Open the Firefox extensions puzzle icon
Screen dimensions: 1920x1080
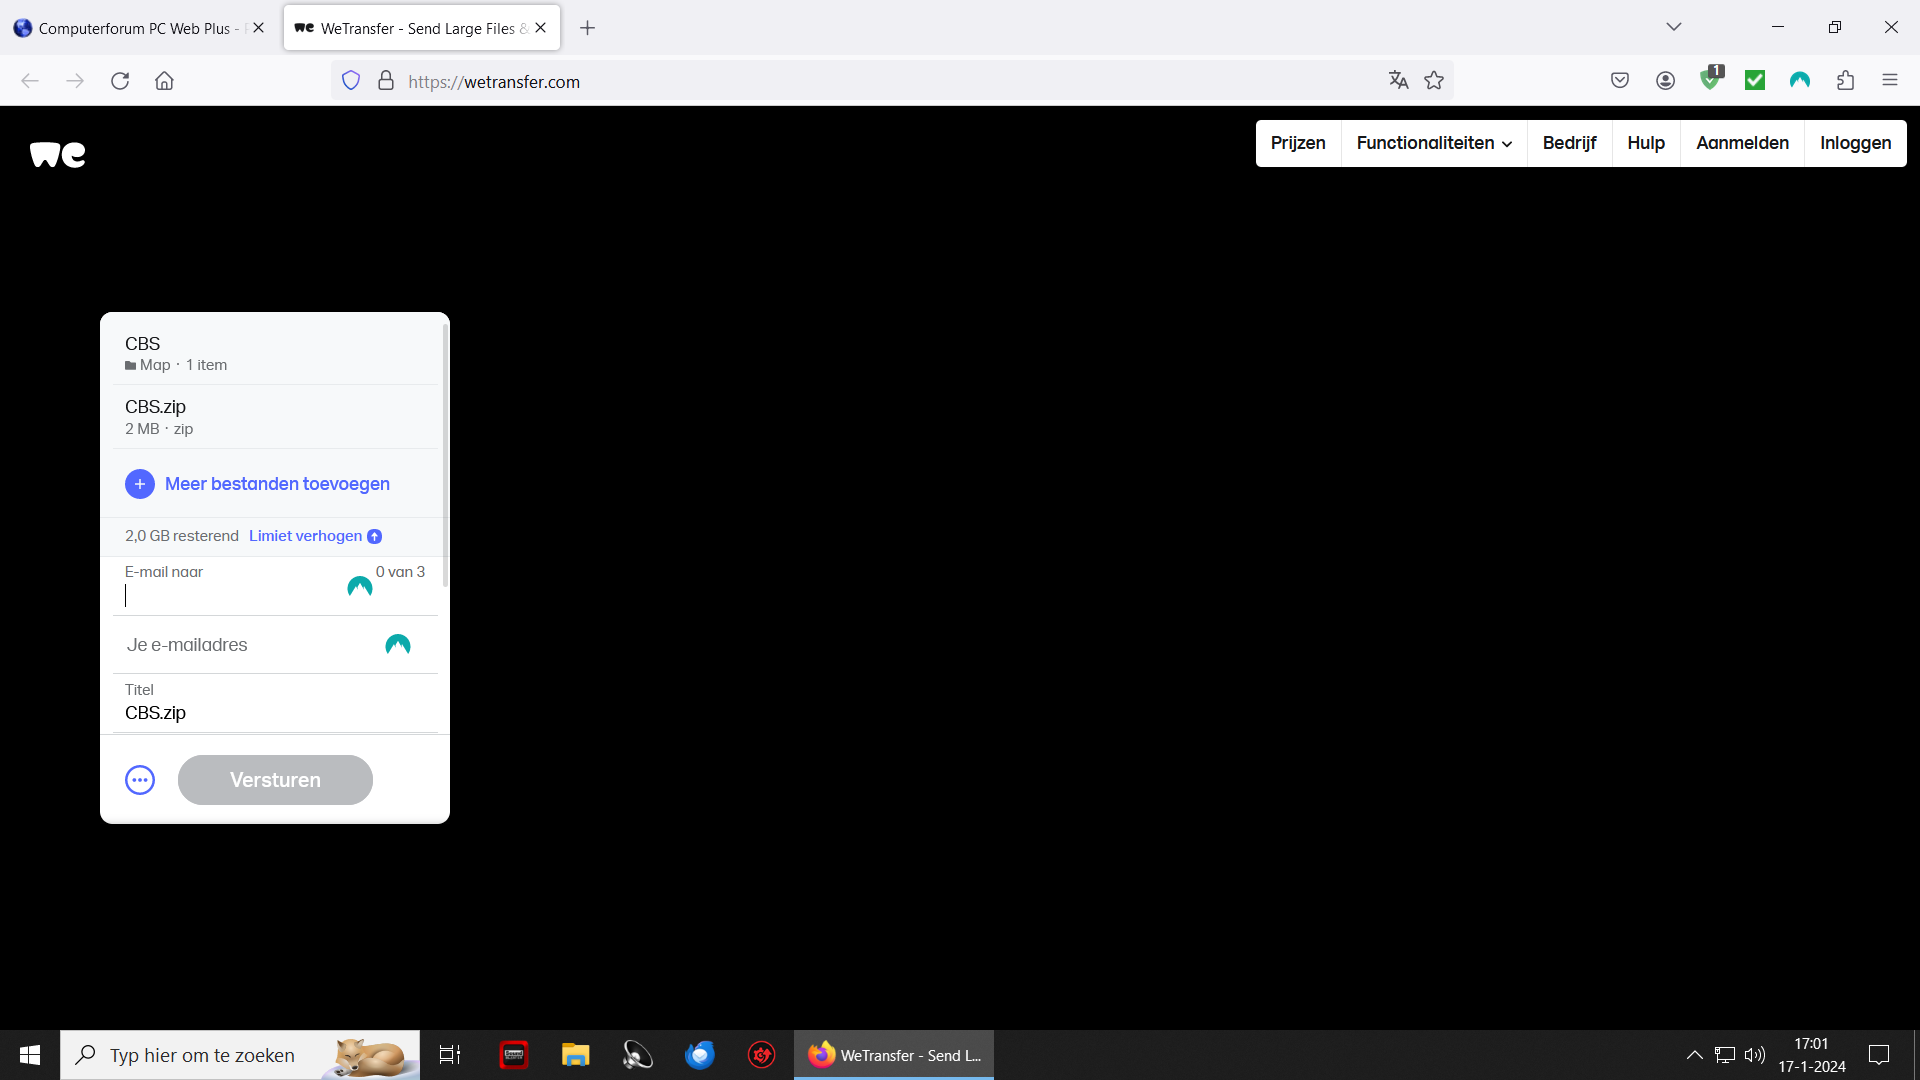(1845, 81)
